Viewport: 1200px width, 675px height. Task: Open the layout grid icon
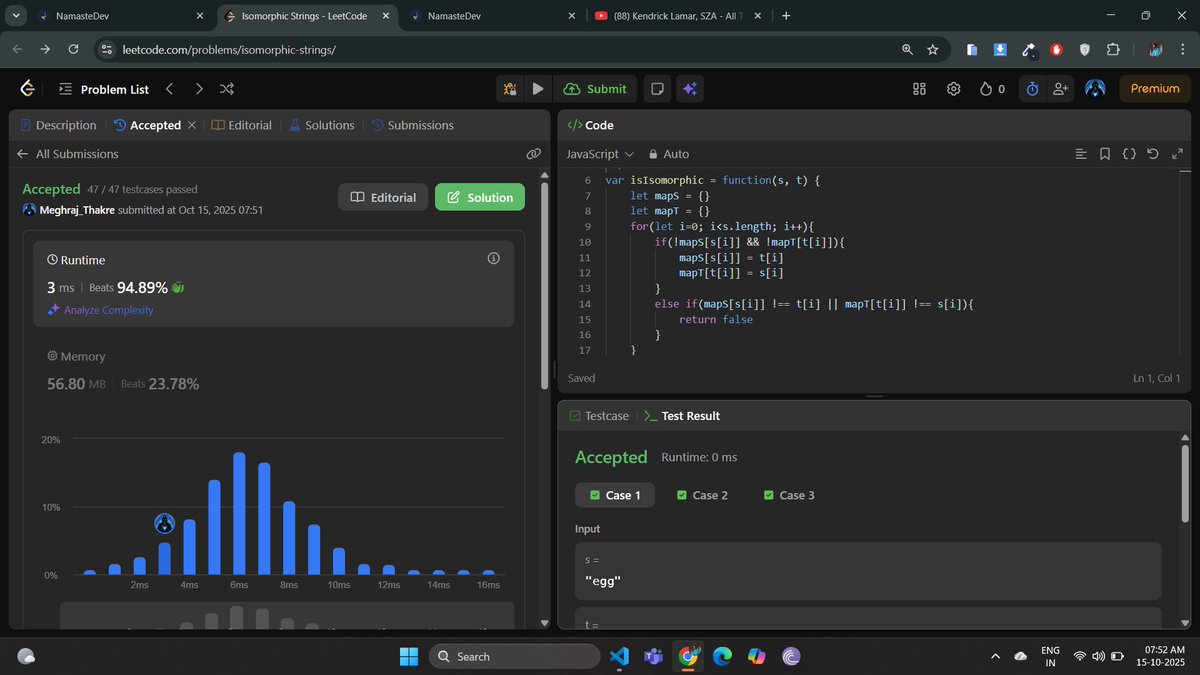920,89
